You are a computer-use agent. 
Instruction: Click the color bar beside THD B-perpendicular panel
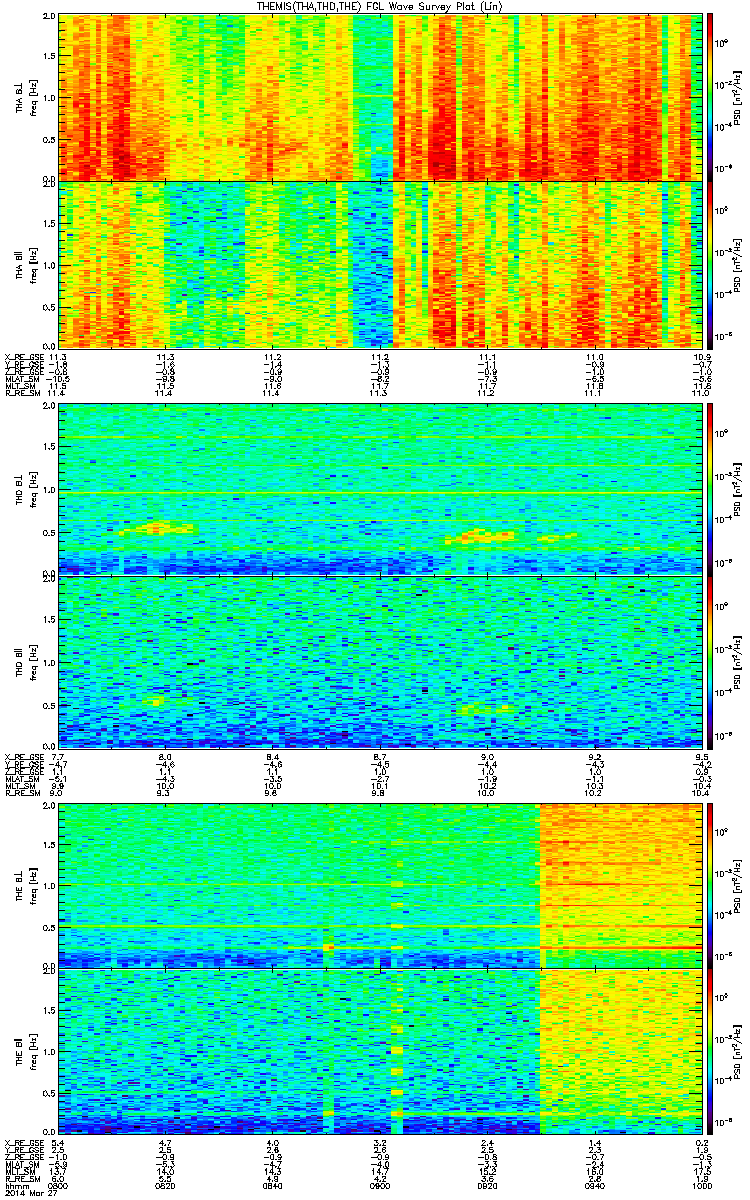[710, 491]
